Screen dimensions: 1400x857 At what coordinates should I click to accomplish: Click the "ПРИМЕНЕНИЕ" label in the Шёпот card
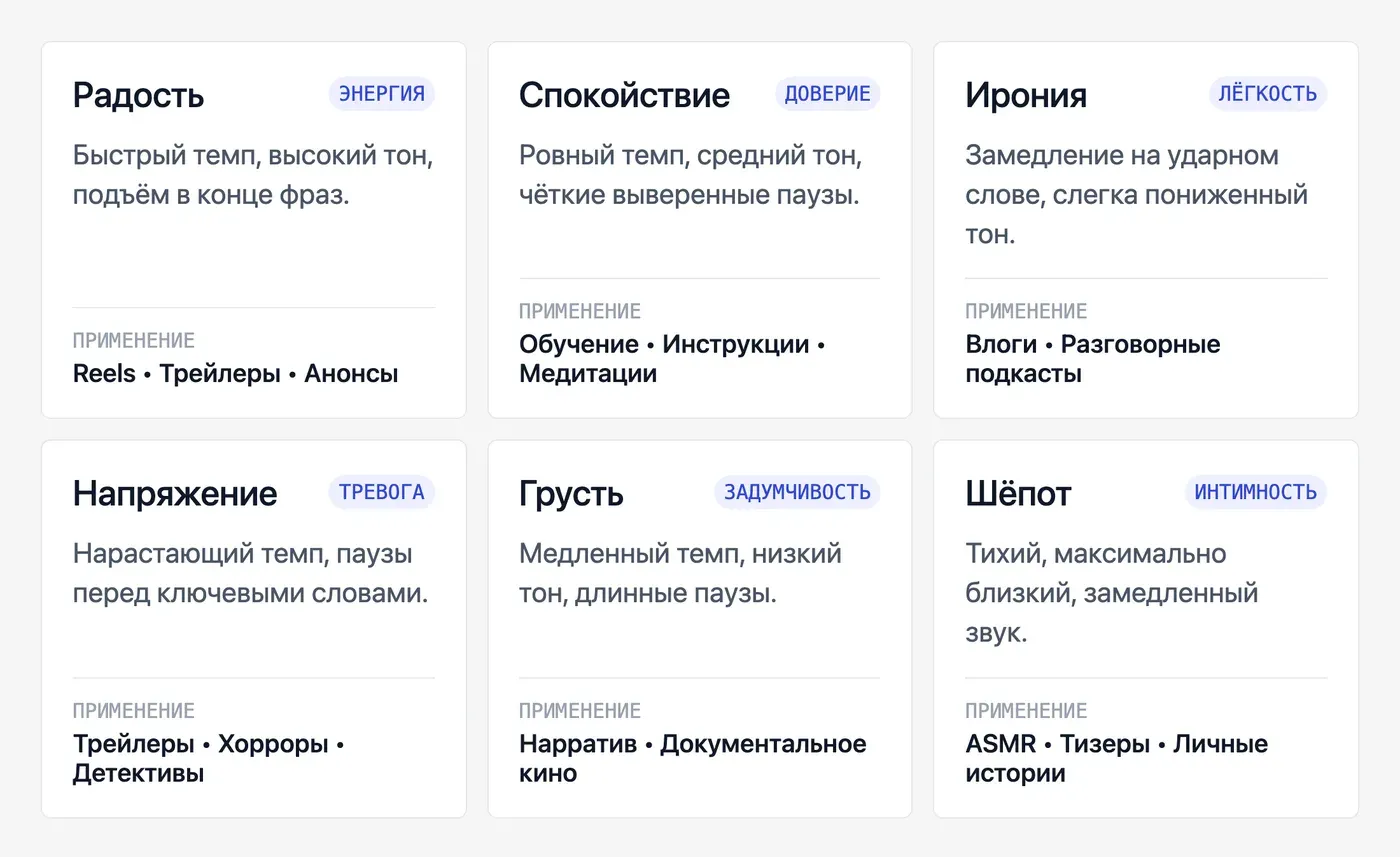1026,711
